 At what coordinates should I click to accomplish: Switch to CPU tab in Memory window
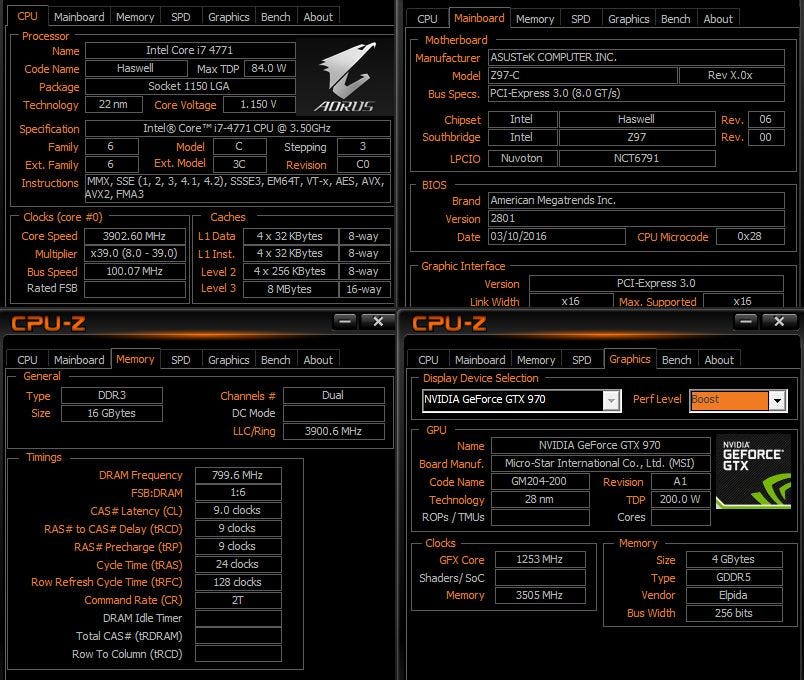(27, 360)
